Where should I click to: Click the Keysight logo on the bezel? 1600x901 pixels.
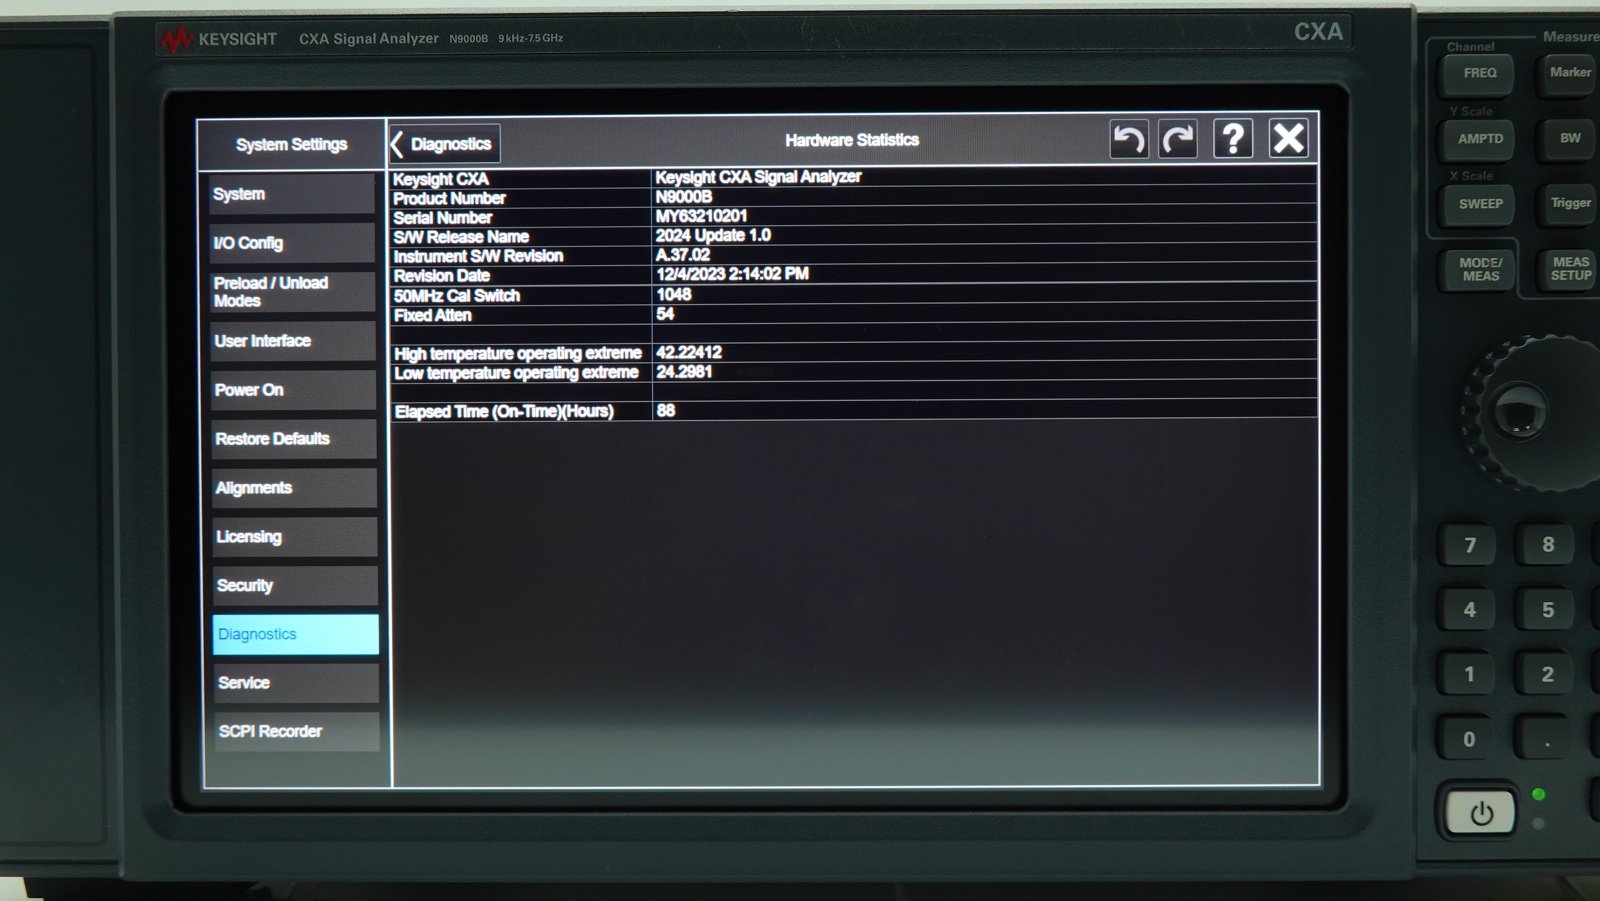click(x=218, y=39)
